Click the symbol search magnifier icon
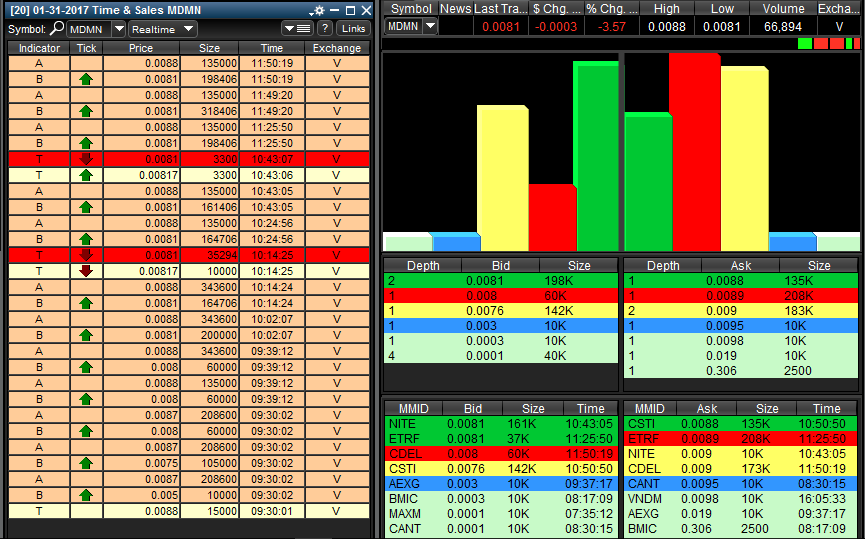 click(57, 29)
